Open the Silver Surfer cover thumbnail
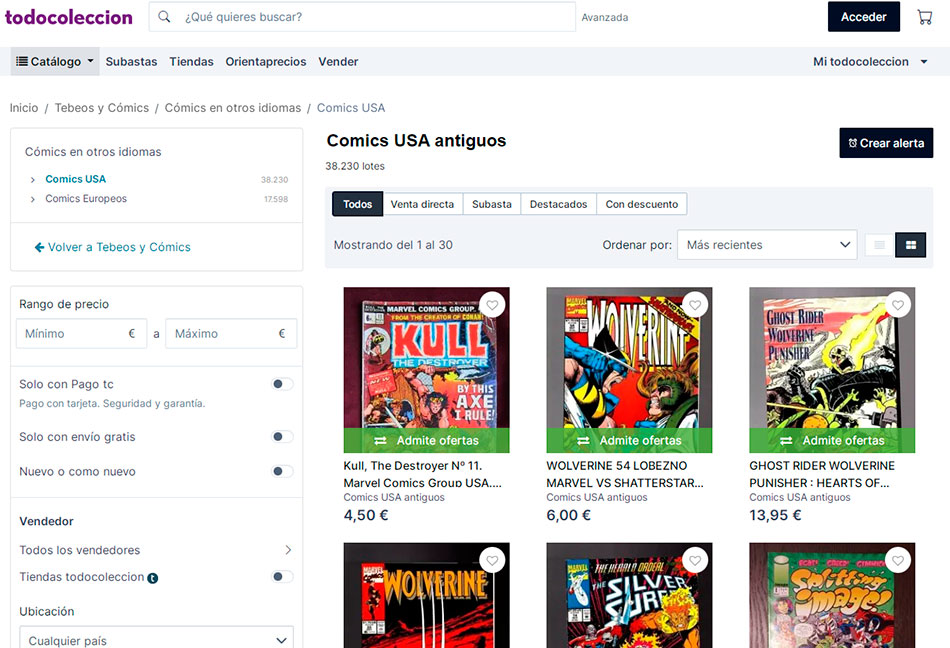The image size is (950, 648). coord(629,597)
